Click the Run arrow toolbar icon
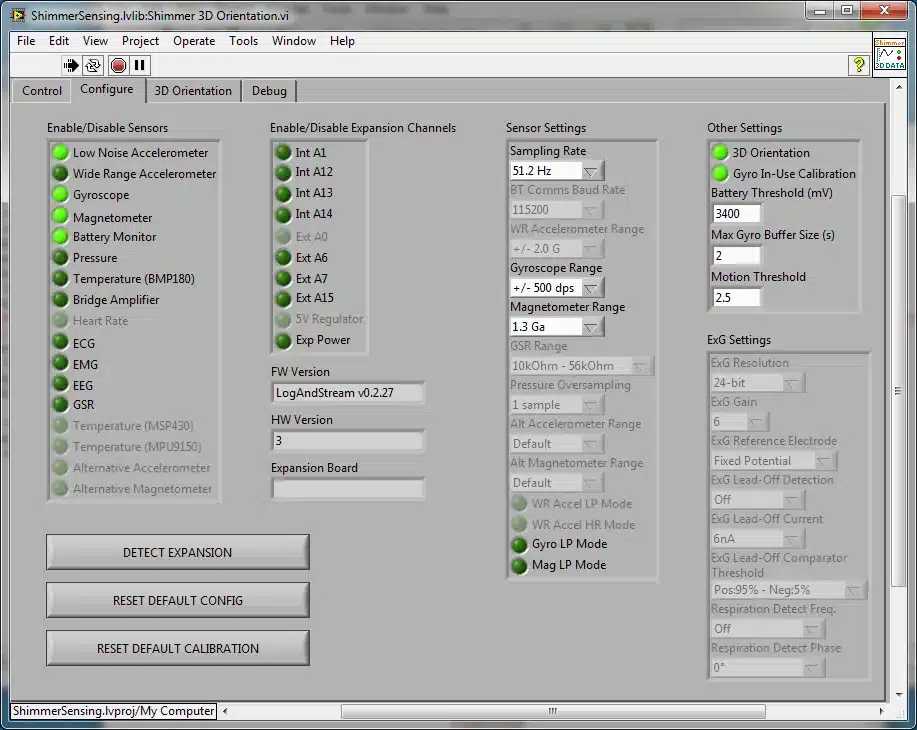The width and height of the screenshot is (917, 730). pyautogui.click(x=71, y=65)
